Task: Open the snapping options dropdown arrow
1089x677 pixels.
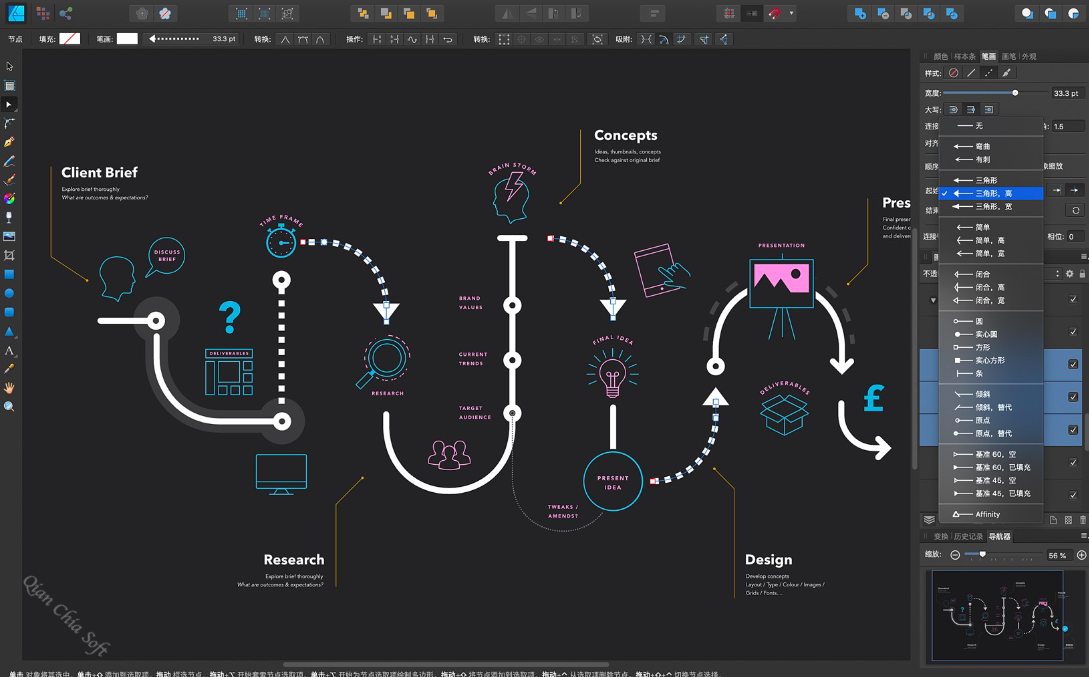Action: pos(791,13)
